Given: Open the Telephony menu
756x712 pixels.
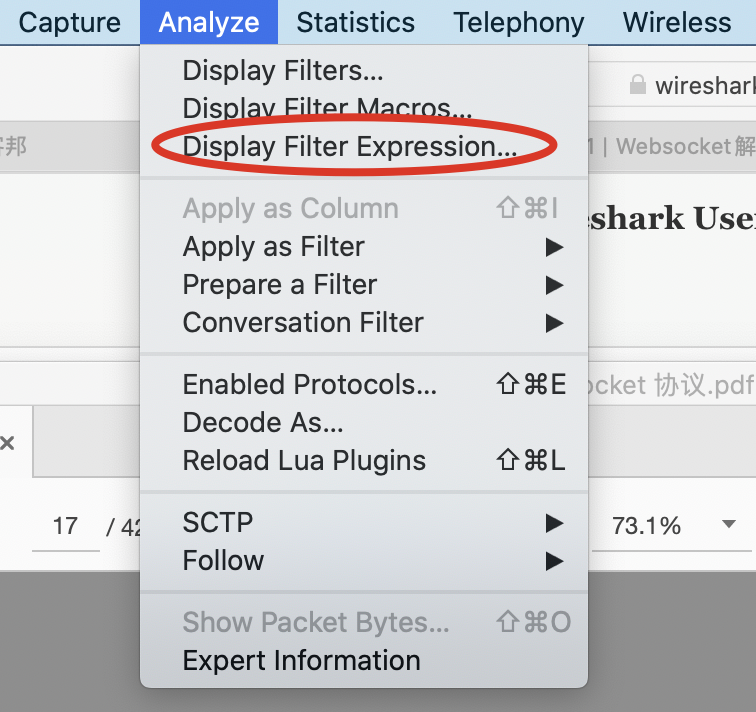Looking at the screenshot, I should 518,22.
